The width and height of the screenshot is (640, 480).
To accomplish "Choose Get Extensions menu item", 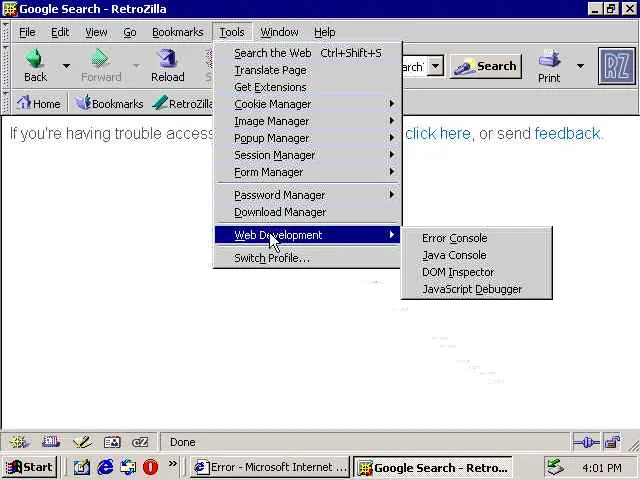I will coord(308,87).
